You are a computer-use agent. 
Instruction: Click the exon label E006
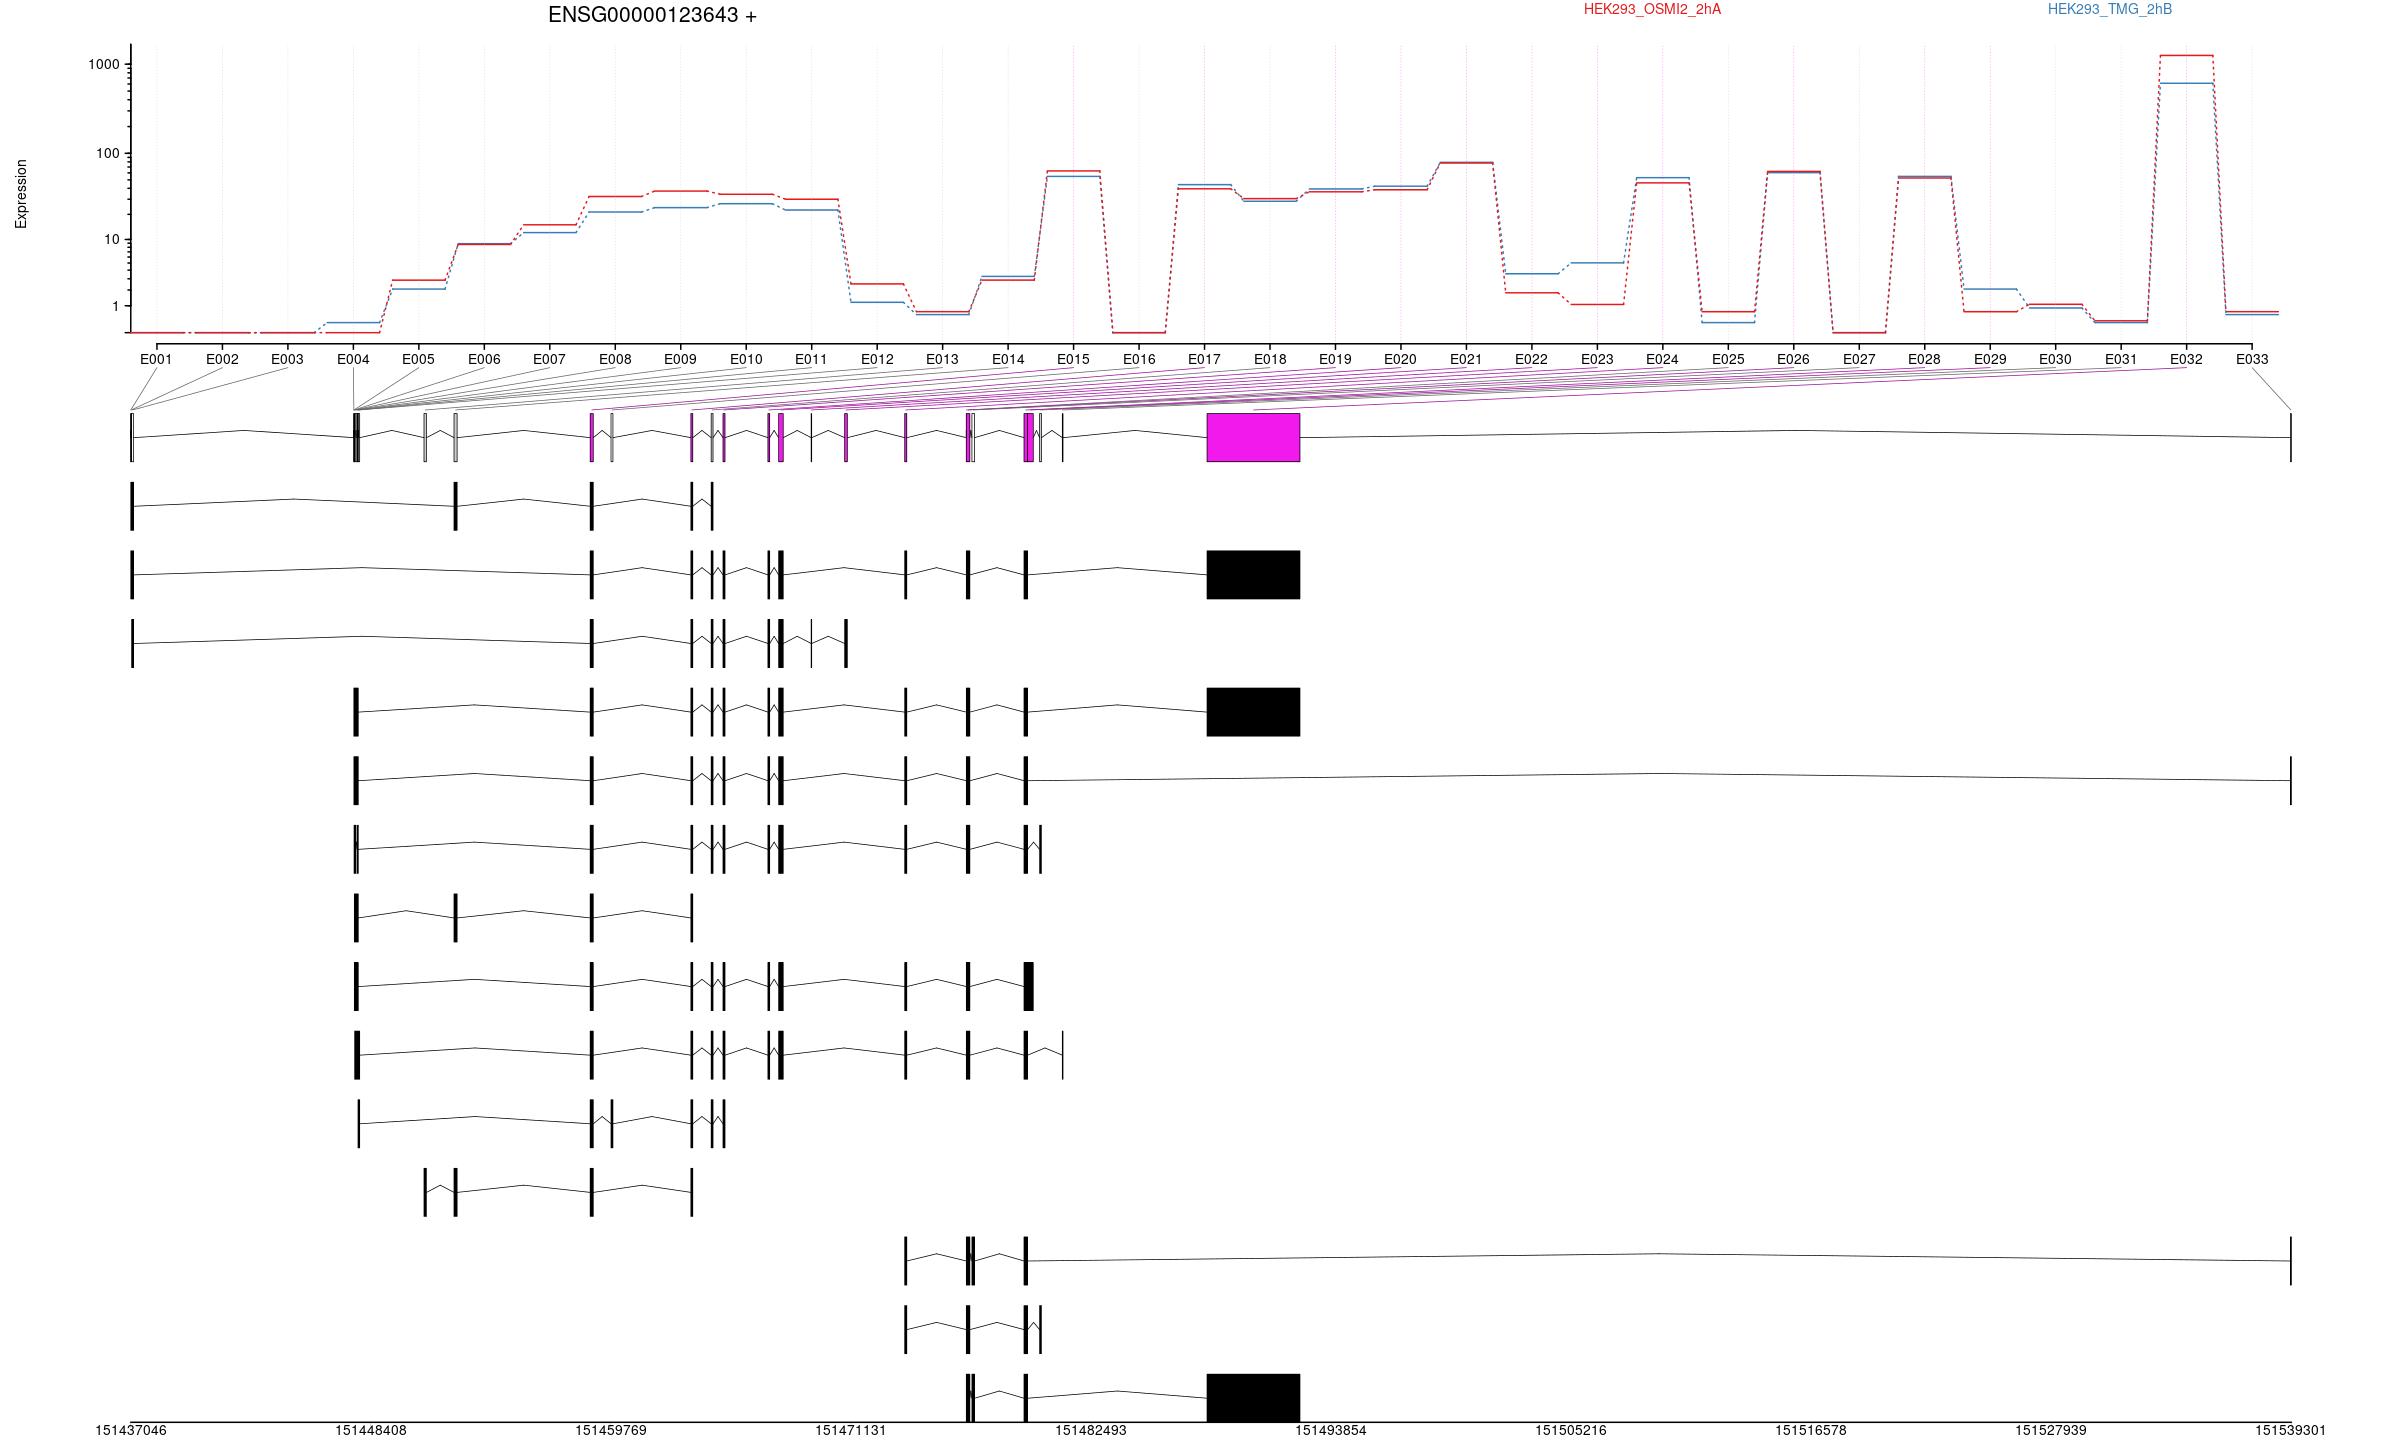point(484,359)
